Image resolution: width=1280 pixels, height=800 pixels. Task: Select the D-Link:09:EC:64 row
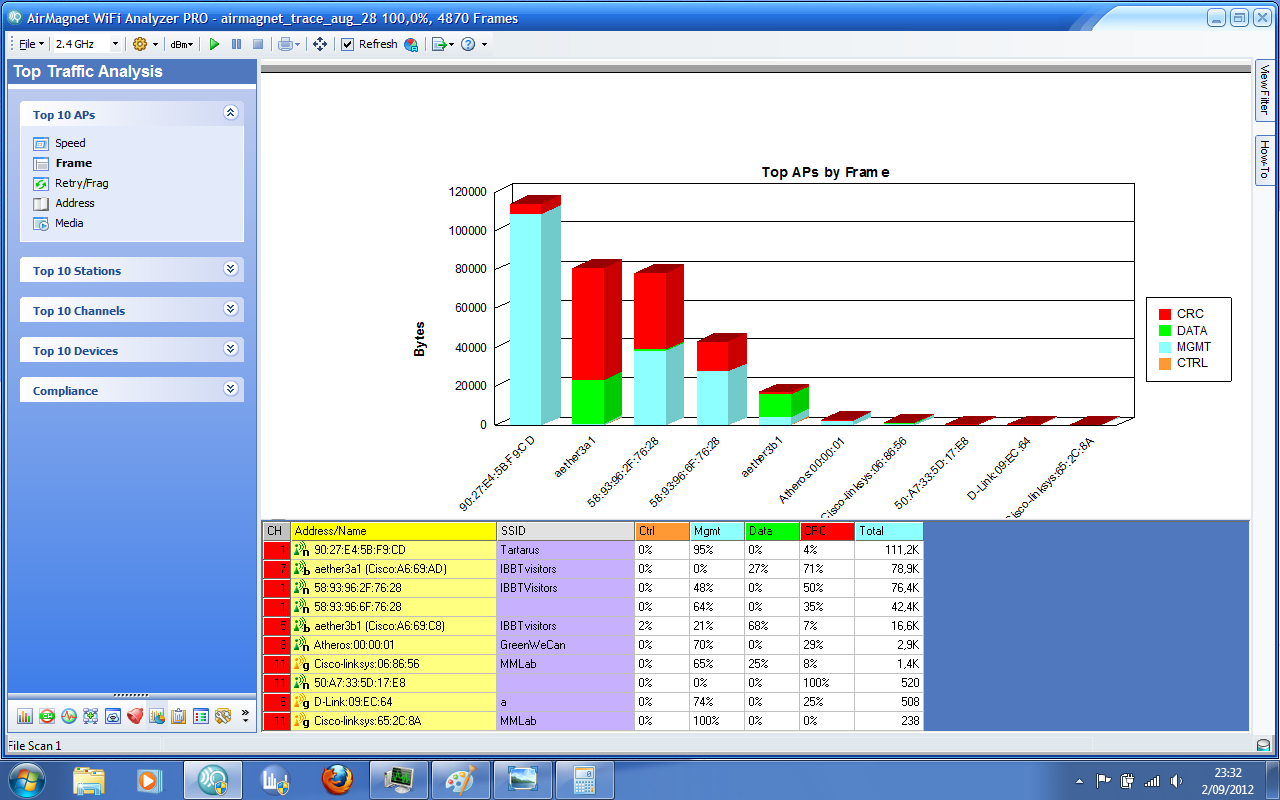pyautogui.click(x=592, y=702)
